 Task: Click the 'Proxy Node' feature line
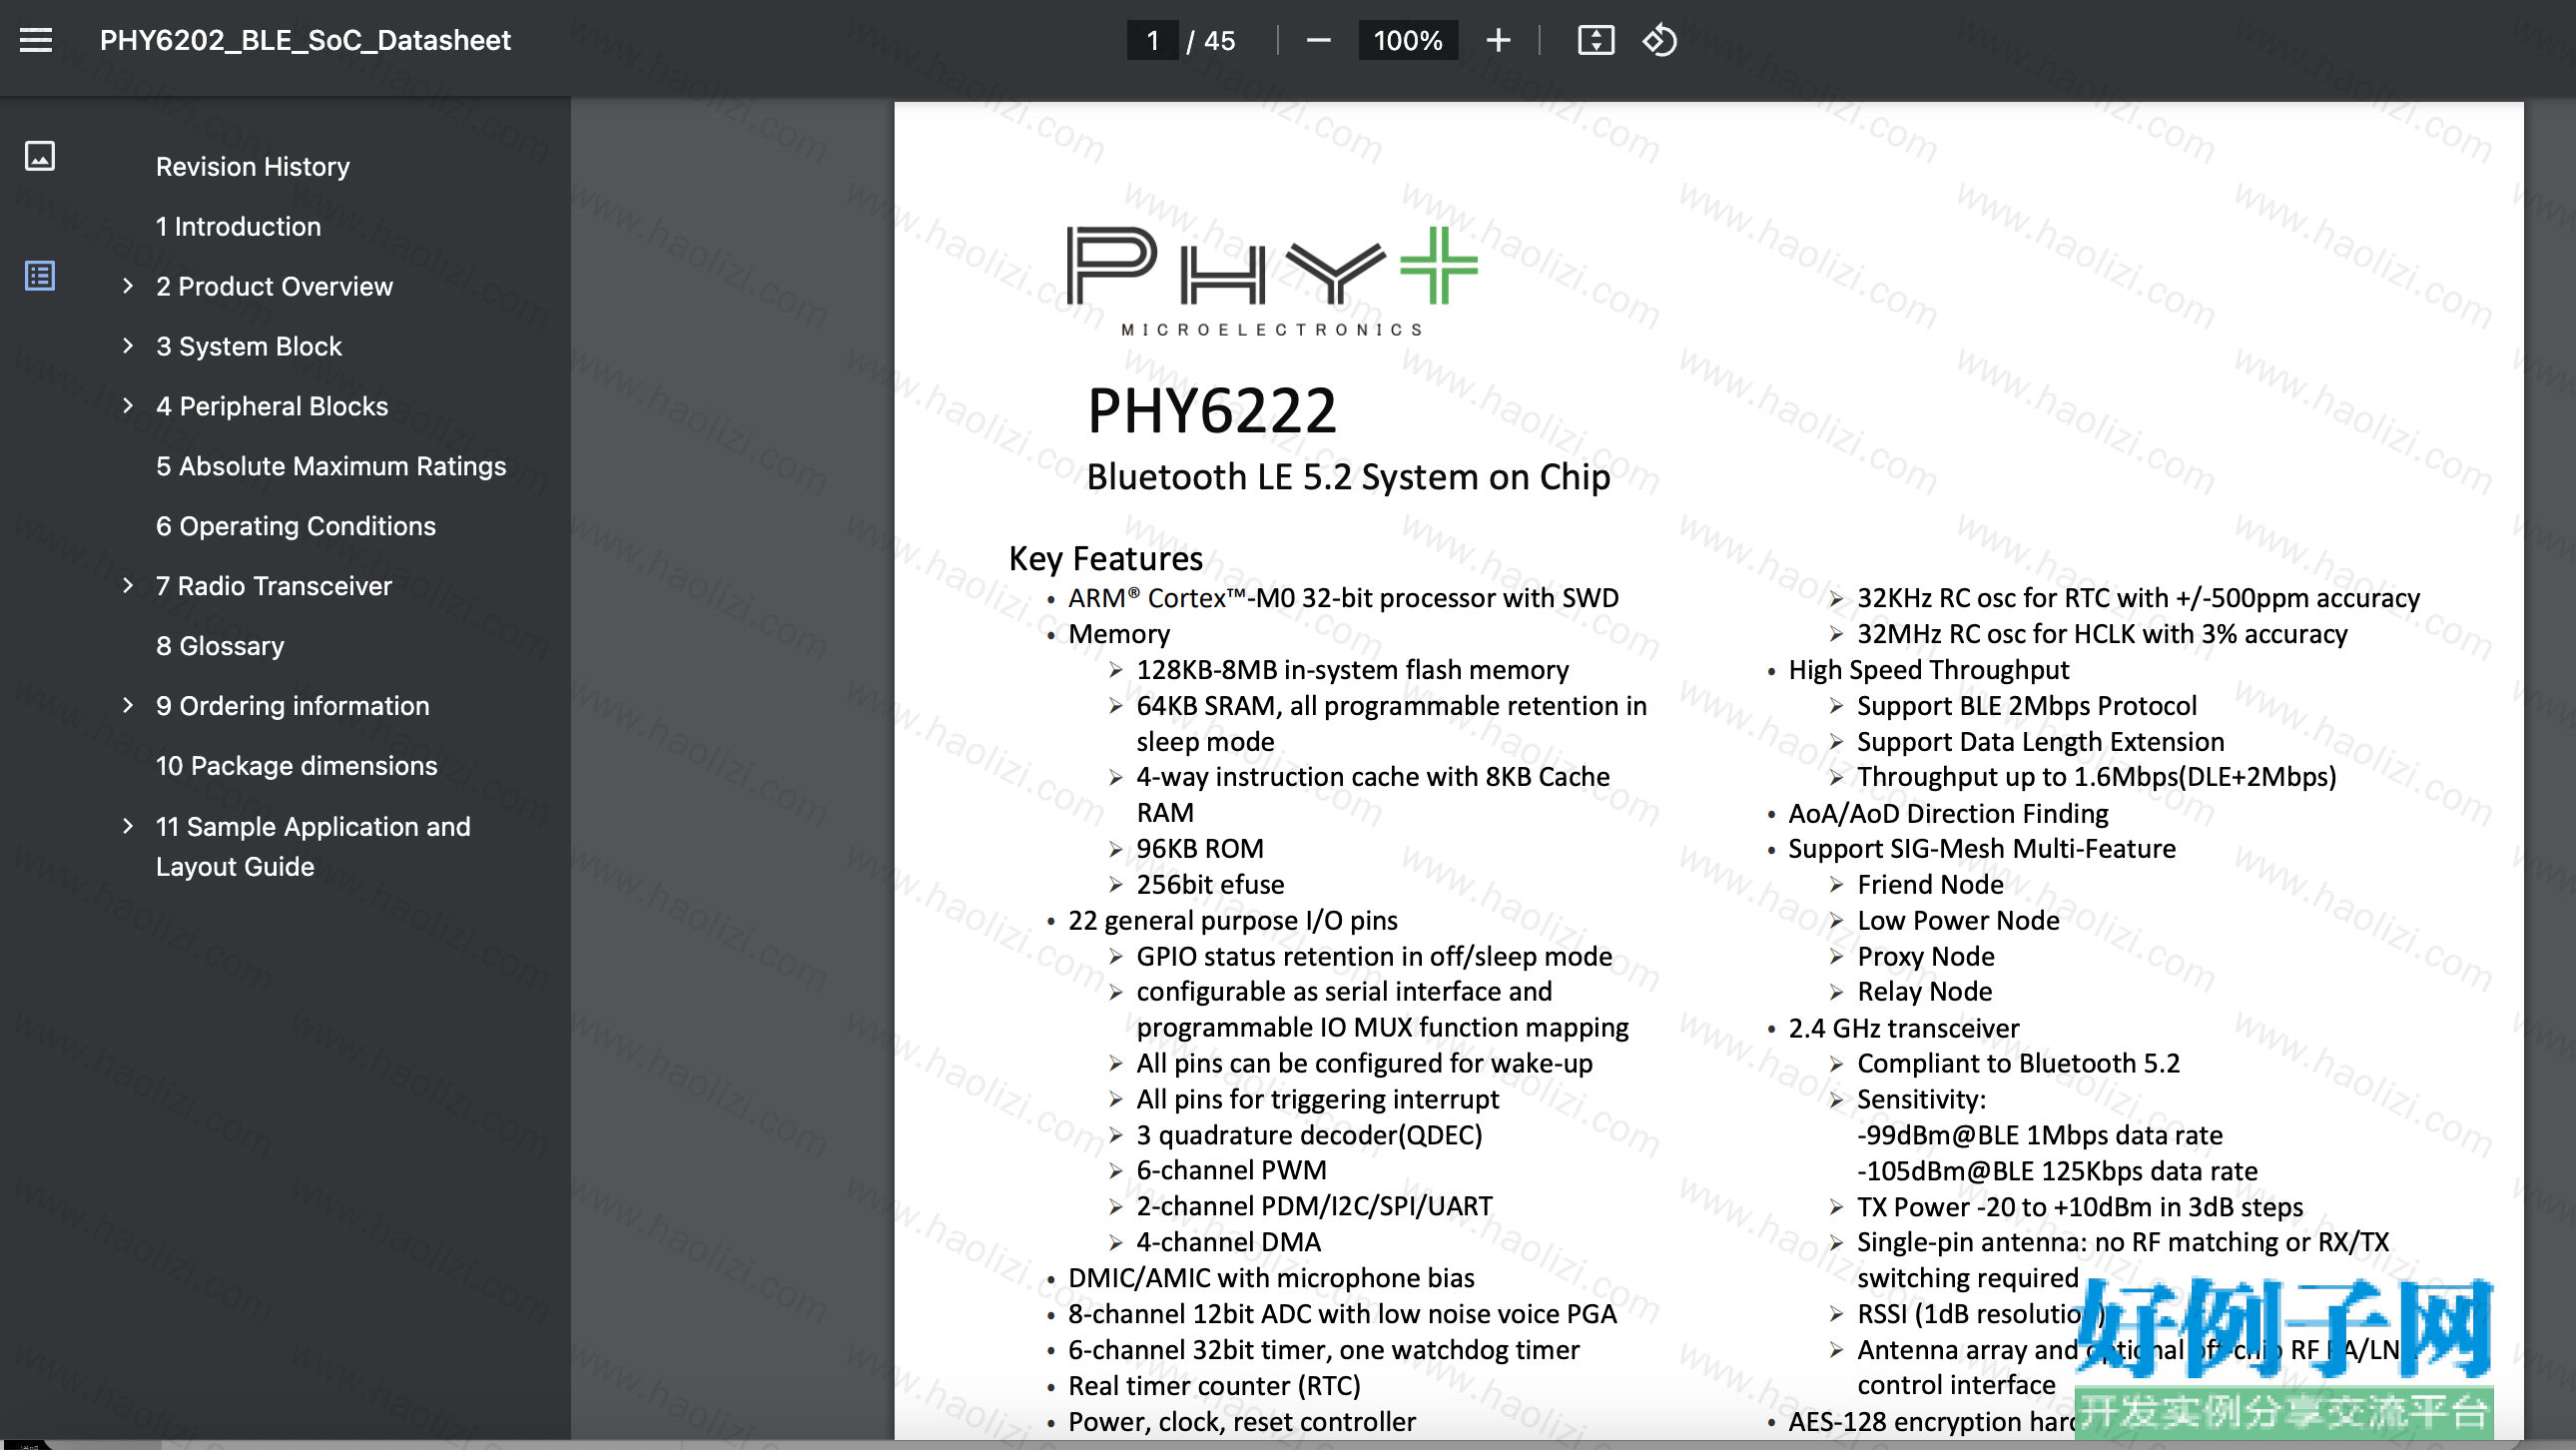click(1926, 956)
